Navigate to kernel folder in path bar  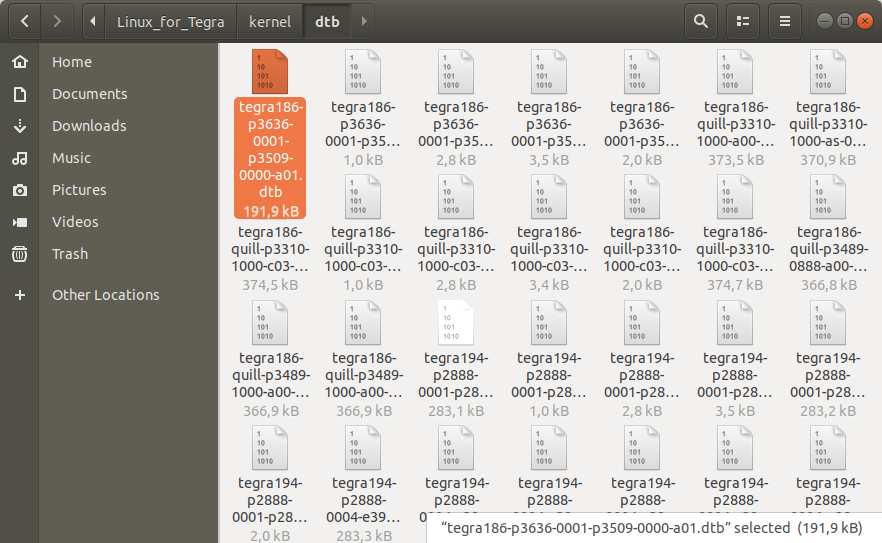tap(270, 21)
